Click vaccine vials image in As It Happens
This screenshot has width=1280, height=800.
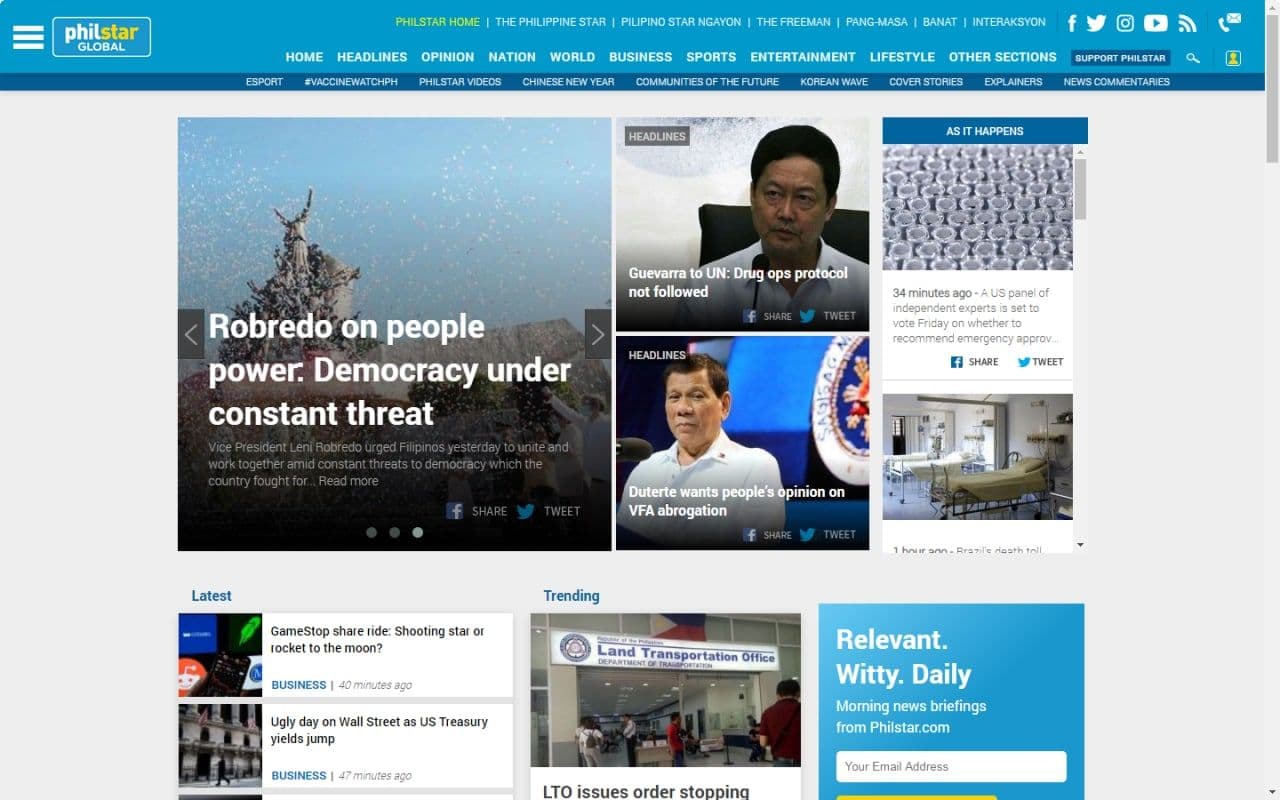977,208
